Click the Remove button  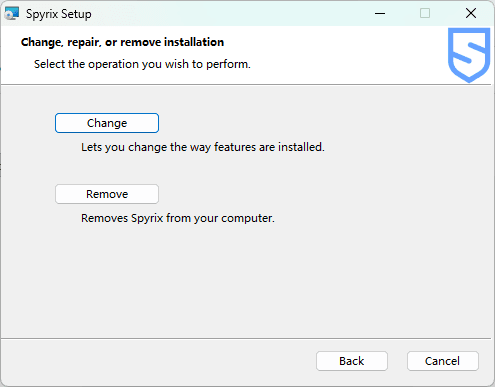[x=107, y=194]
